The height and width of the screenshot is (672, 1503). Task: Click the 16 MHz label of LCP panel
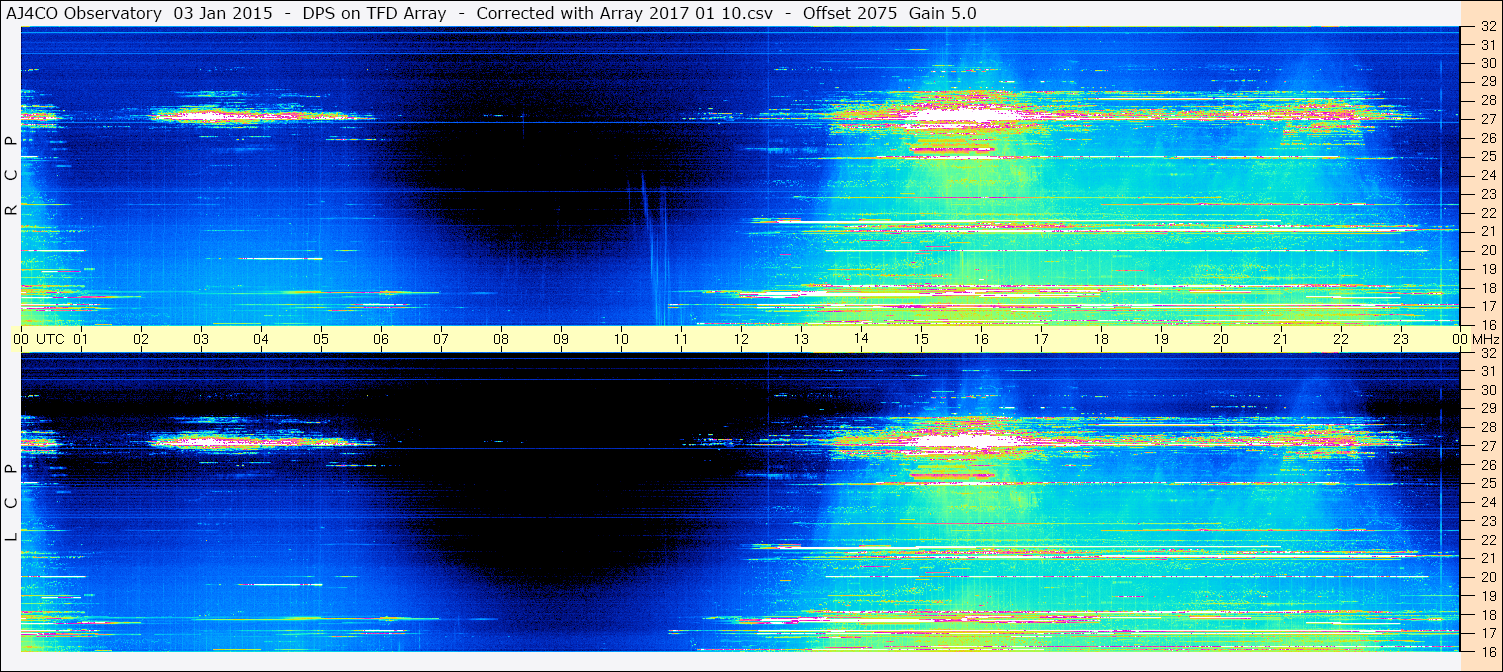coord(1488,651)
